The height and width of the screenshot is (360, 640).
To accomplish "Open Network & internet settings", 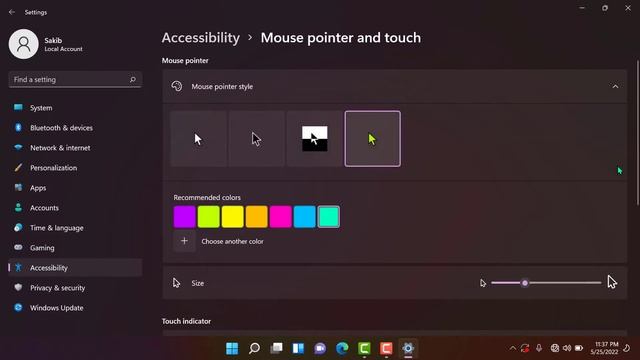I will point(75,148).
